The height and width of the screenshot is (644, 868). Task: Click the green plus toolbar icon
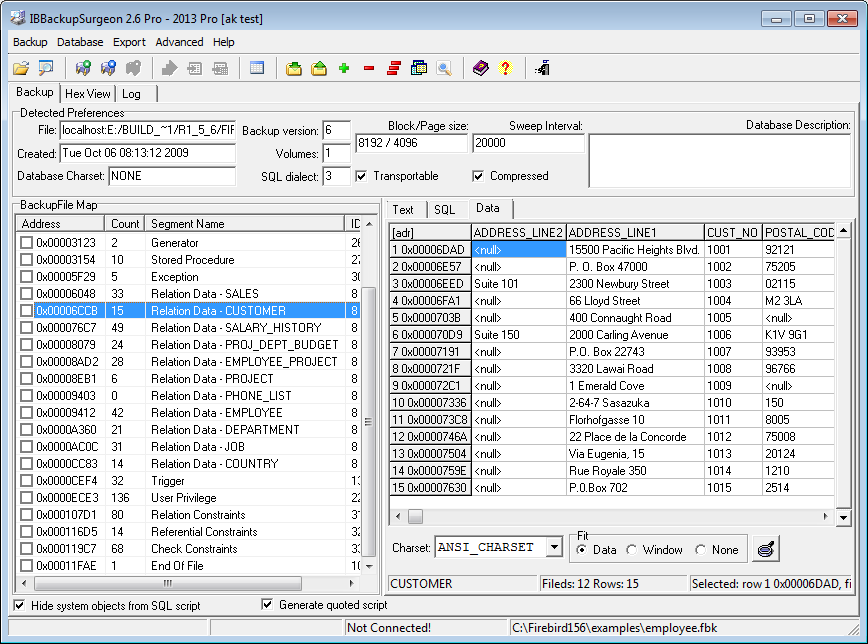(344, 69)
